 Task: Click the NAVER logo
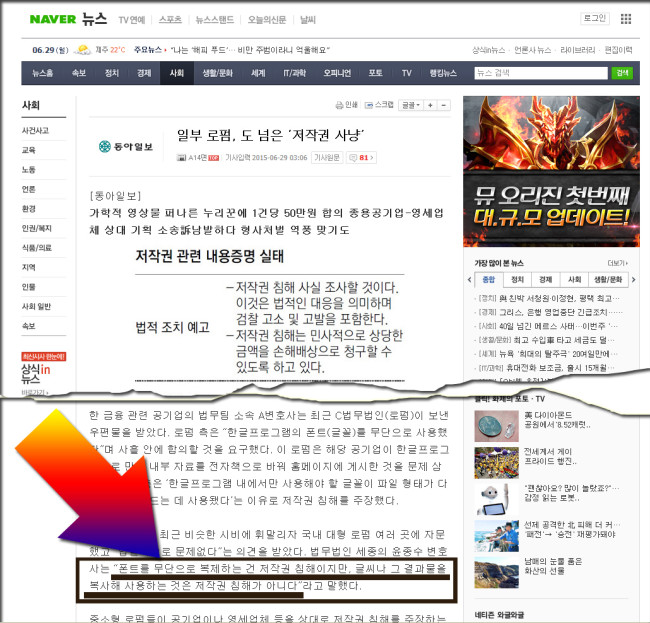click(50, 19)
